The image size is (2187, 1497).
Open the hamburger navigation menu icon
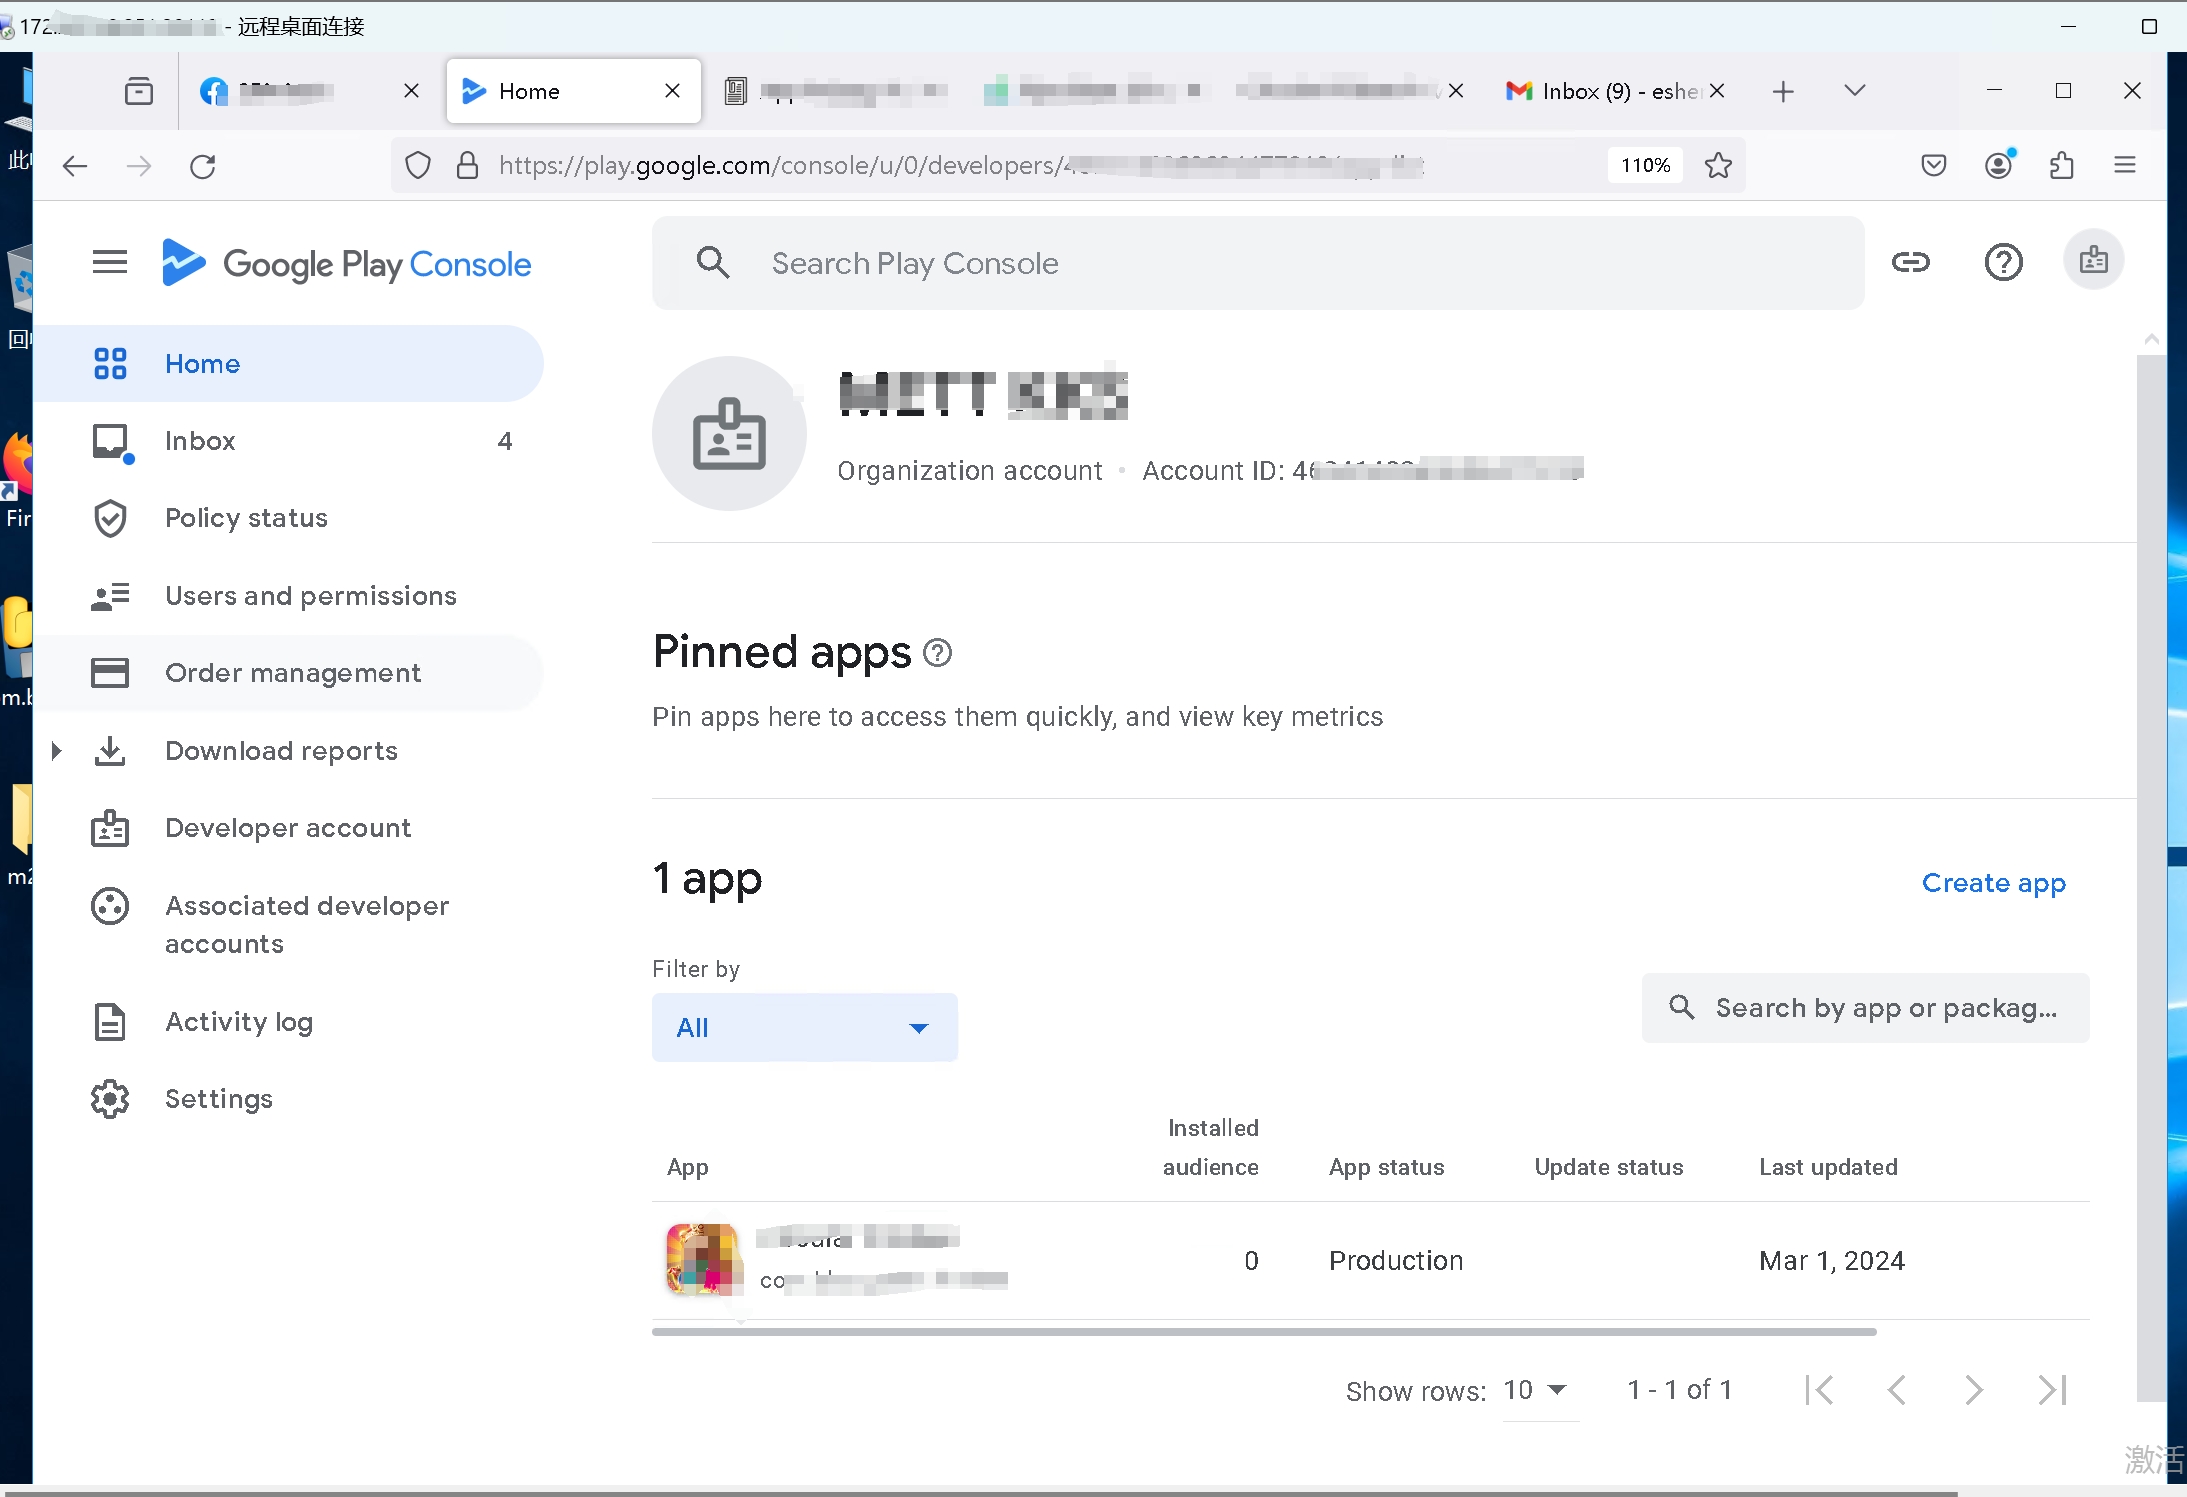point(110,262)
